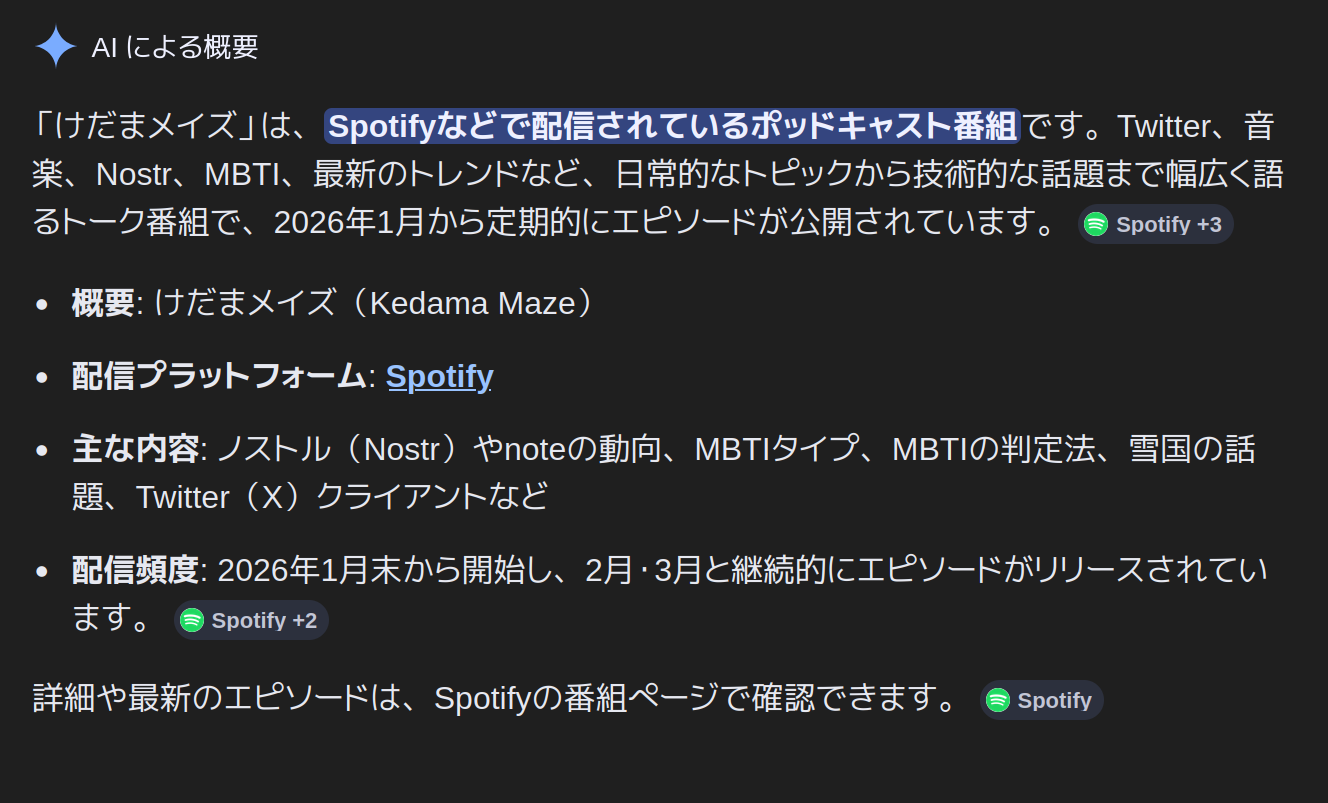Open the single Spotify source chip
The image size is (1328, 803).
[1041, 700]
